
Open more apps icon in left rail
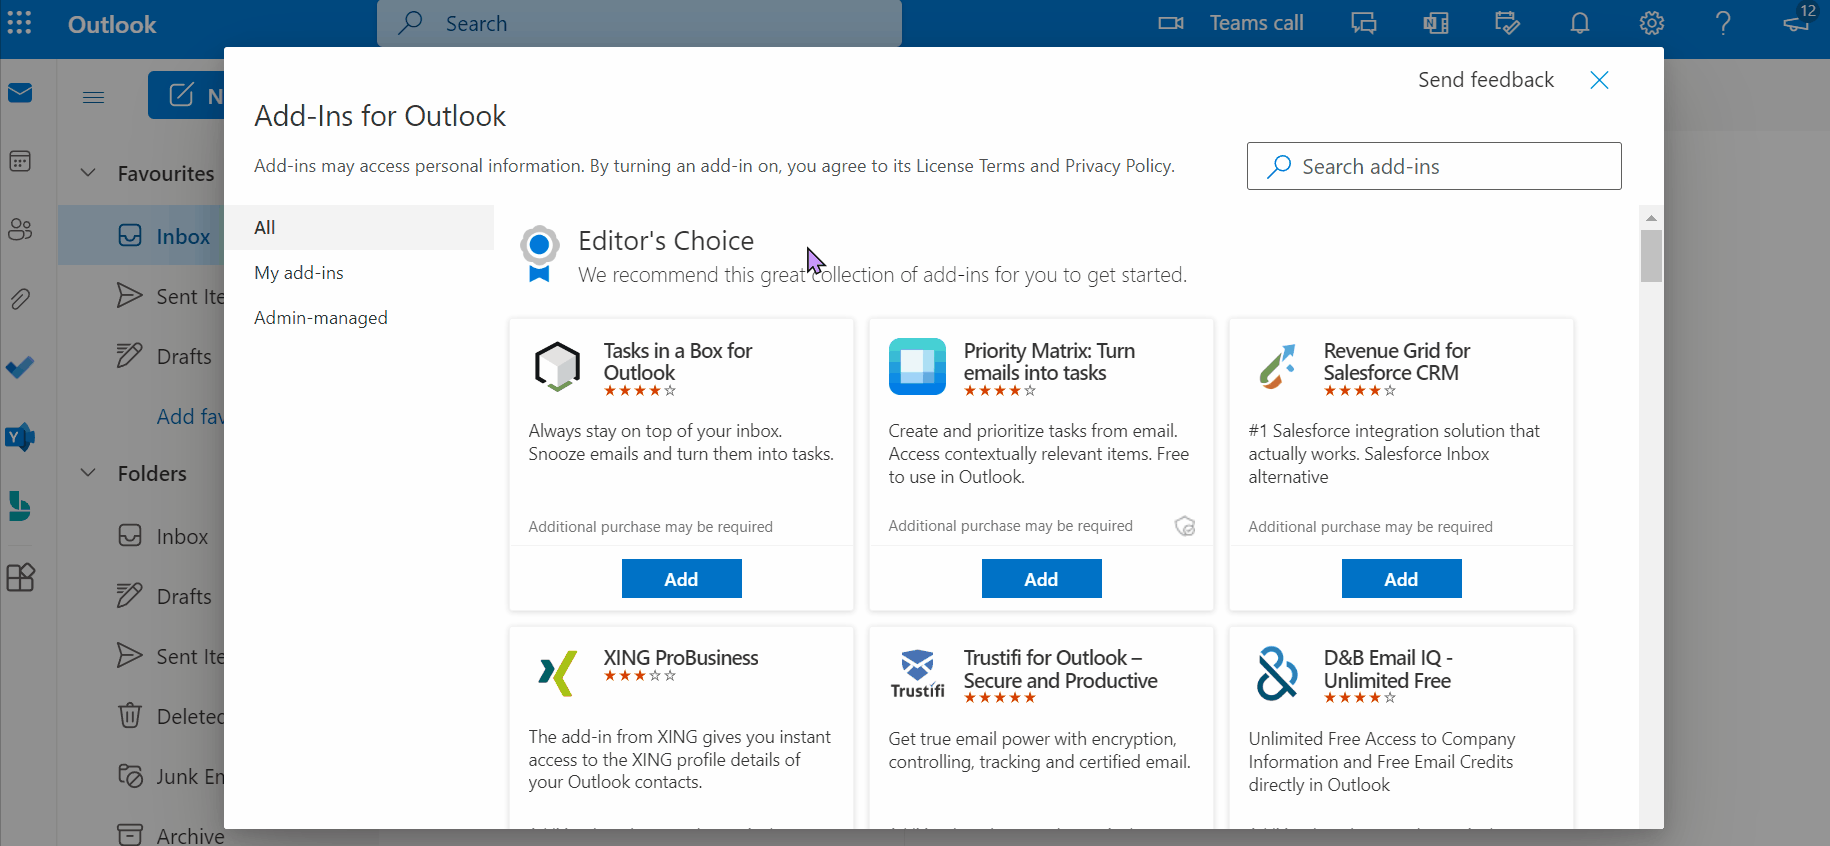[x=20, y=577]
